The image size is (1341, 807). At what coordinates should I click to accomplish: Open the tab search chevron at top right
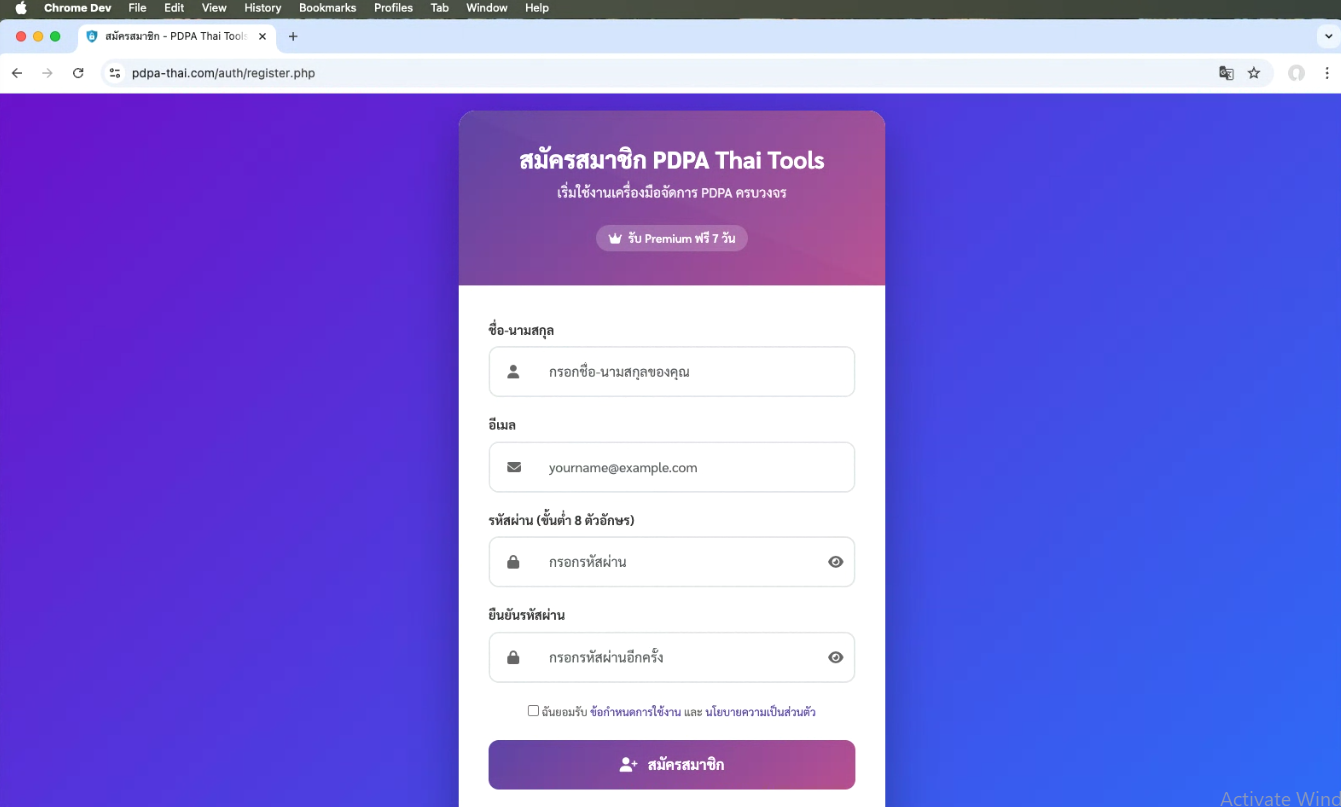(x=1330, y=36)
